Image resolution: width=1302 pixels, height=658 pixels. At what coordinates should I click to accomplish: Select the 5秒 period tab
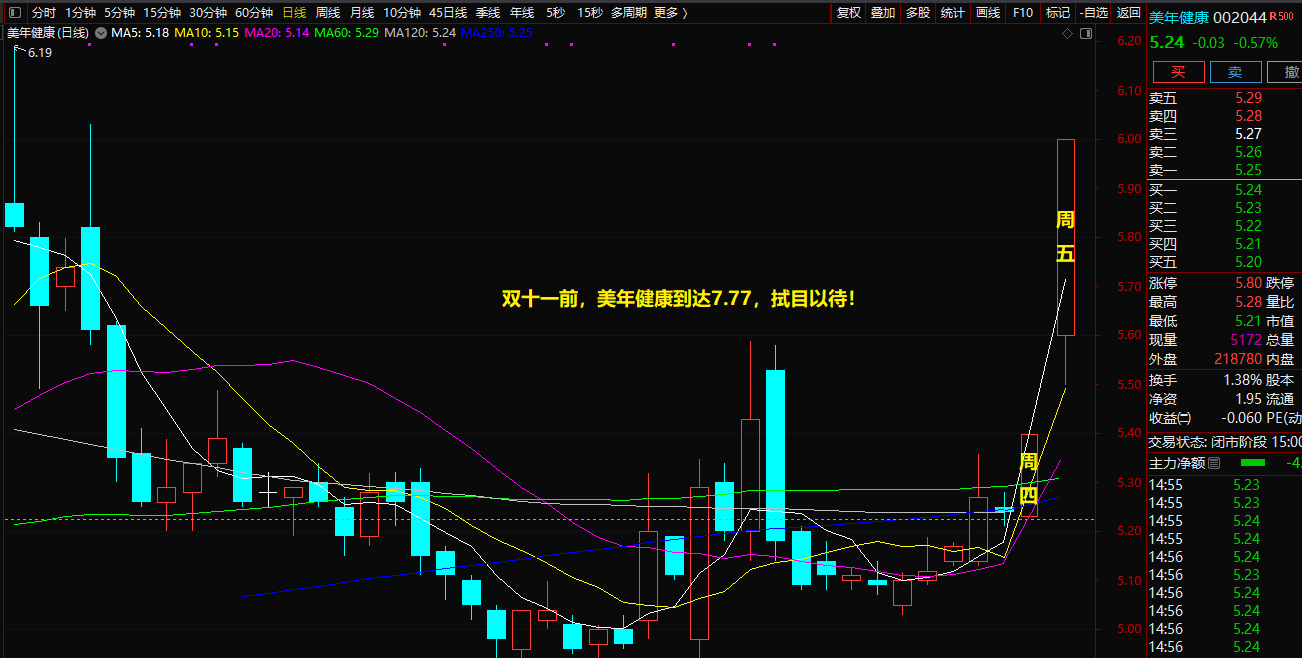point(555,13)
